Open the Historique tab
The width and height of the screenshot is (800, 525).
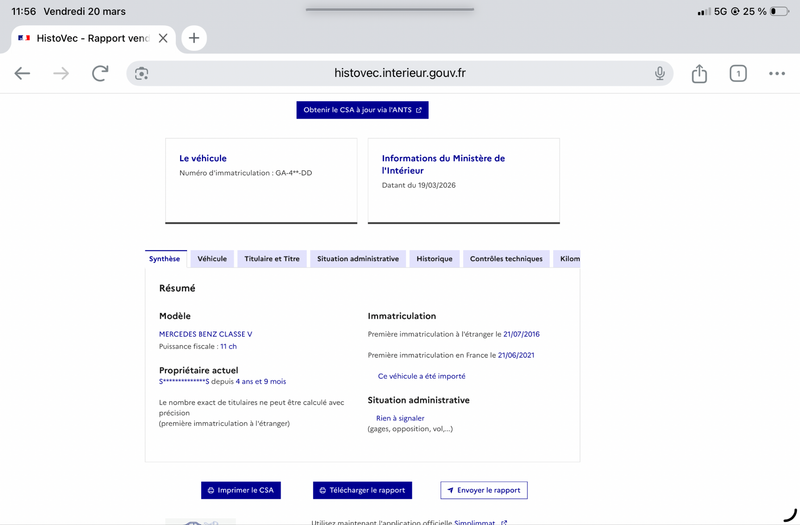tap(434, 259)
